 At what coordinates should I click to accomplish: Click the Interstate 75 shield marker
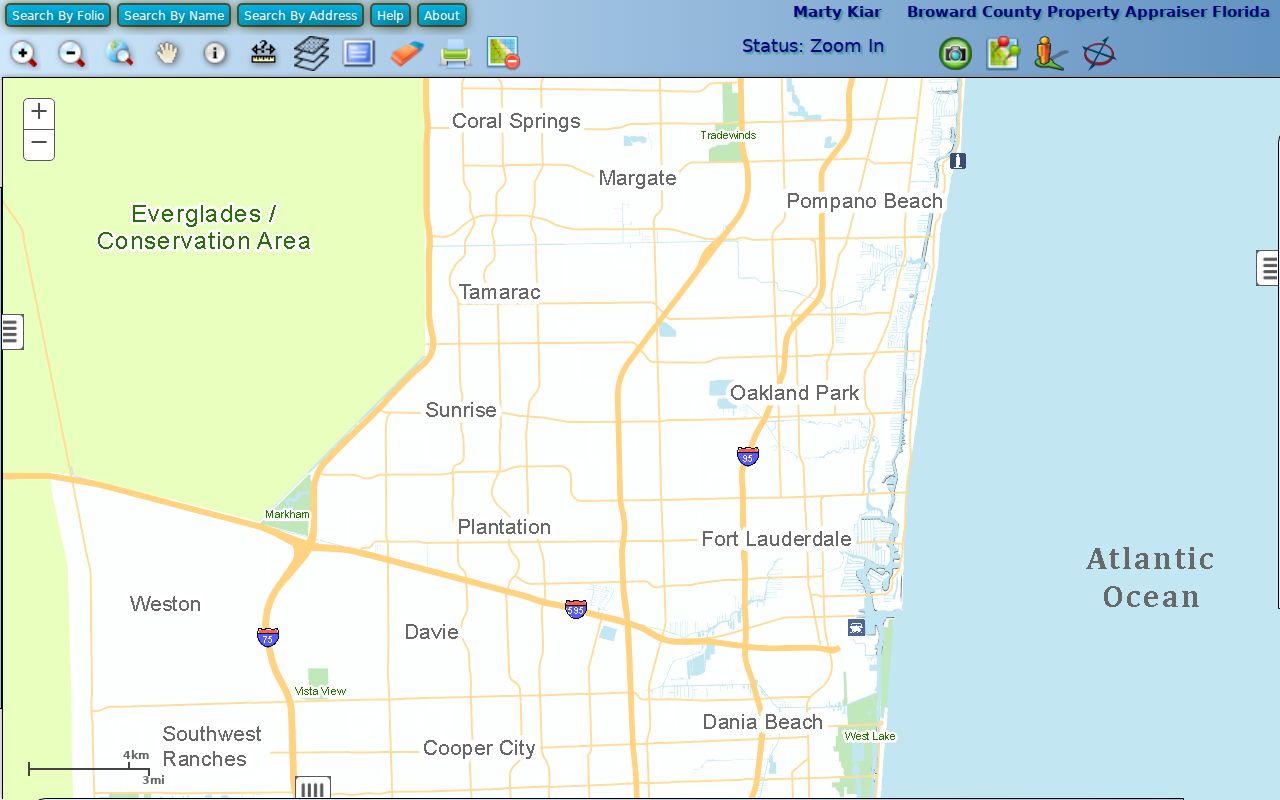coord(267,636)
